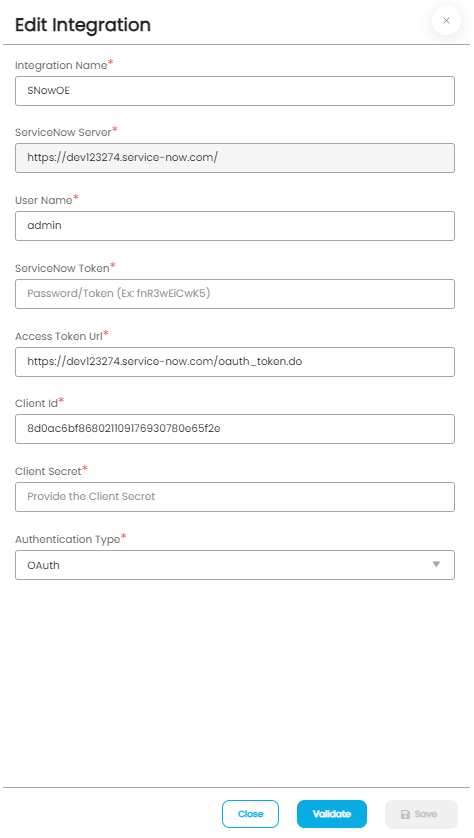Click the Save button label

[426, 814]
